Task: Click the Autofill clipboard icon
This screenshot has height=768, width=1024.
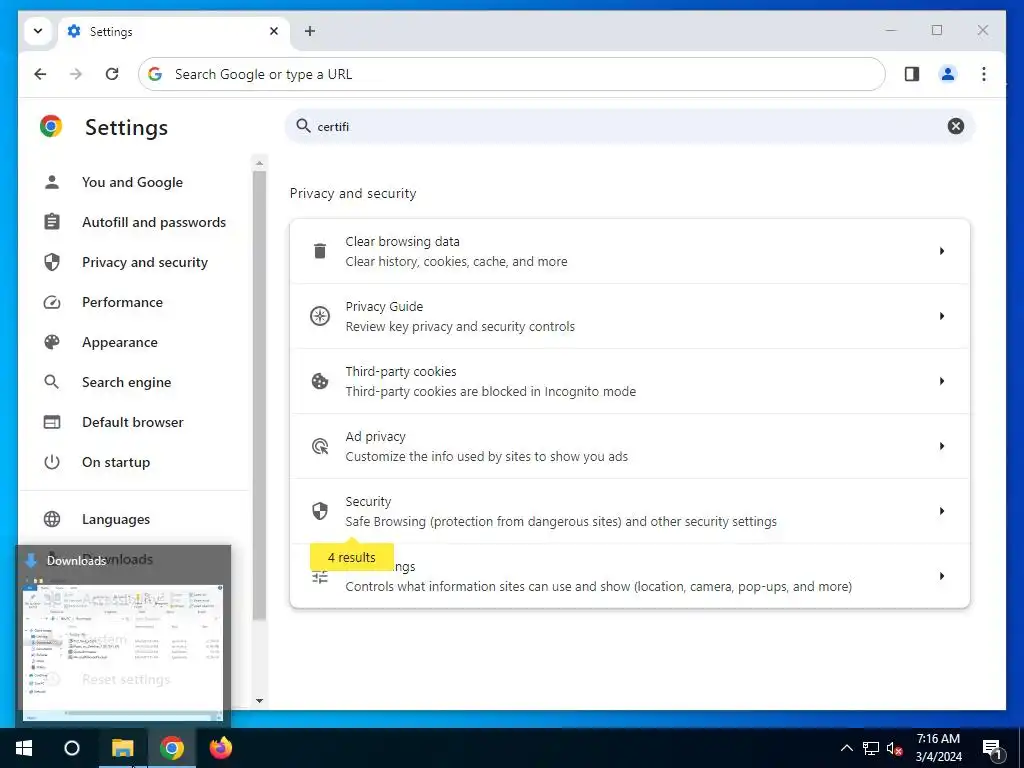Action: click(x=52, y=222)
